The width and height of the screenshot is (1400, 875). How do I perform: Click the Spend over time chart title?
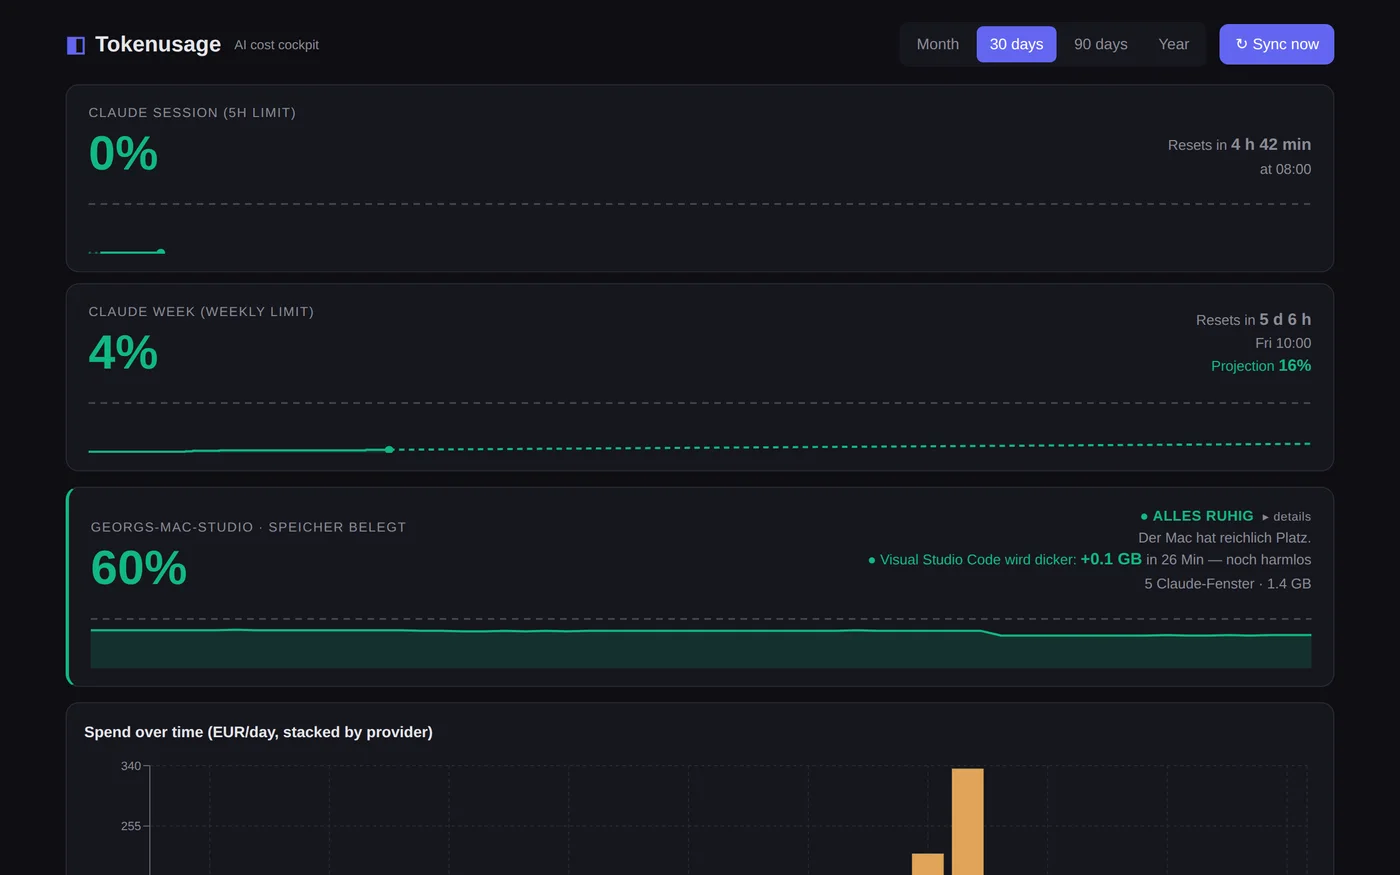258,732
